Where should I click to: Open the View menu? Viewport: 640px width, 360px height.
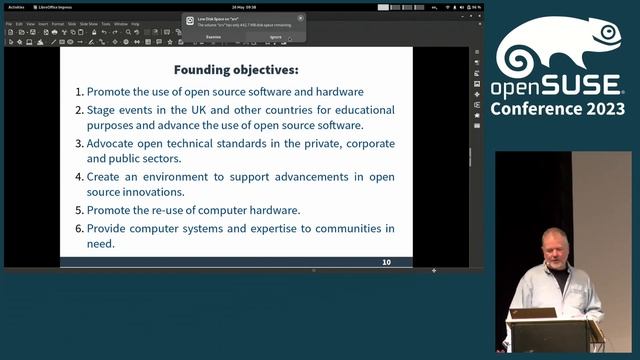[31, 24]
